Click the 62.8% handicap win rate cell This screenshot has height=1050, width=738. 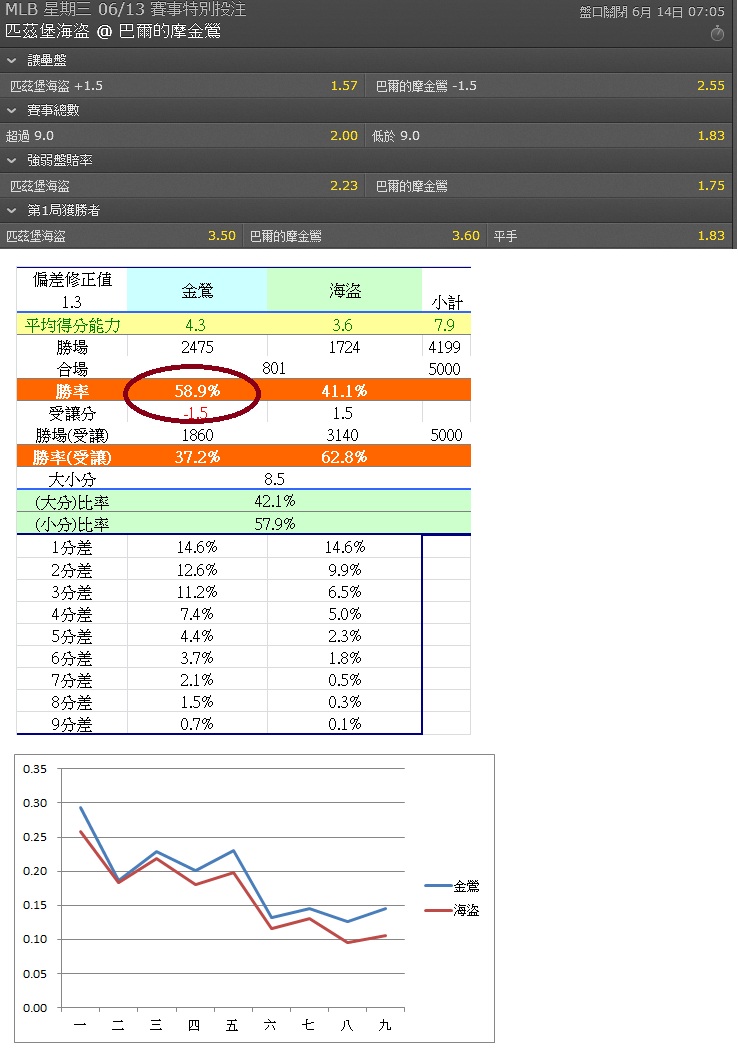344,457
